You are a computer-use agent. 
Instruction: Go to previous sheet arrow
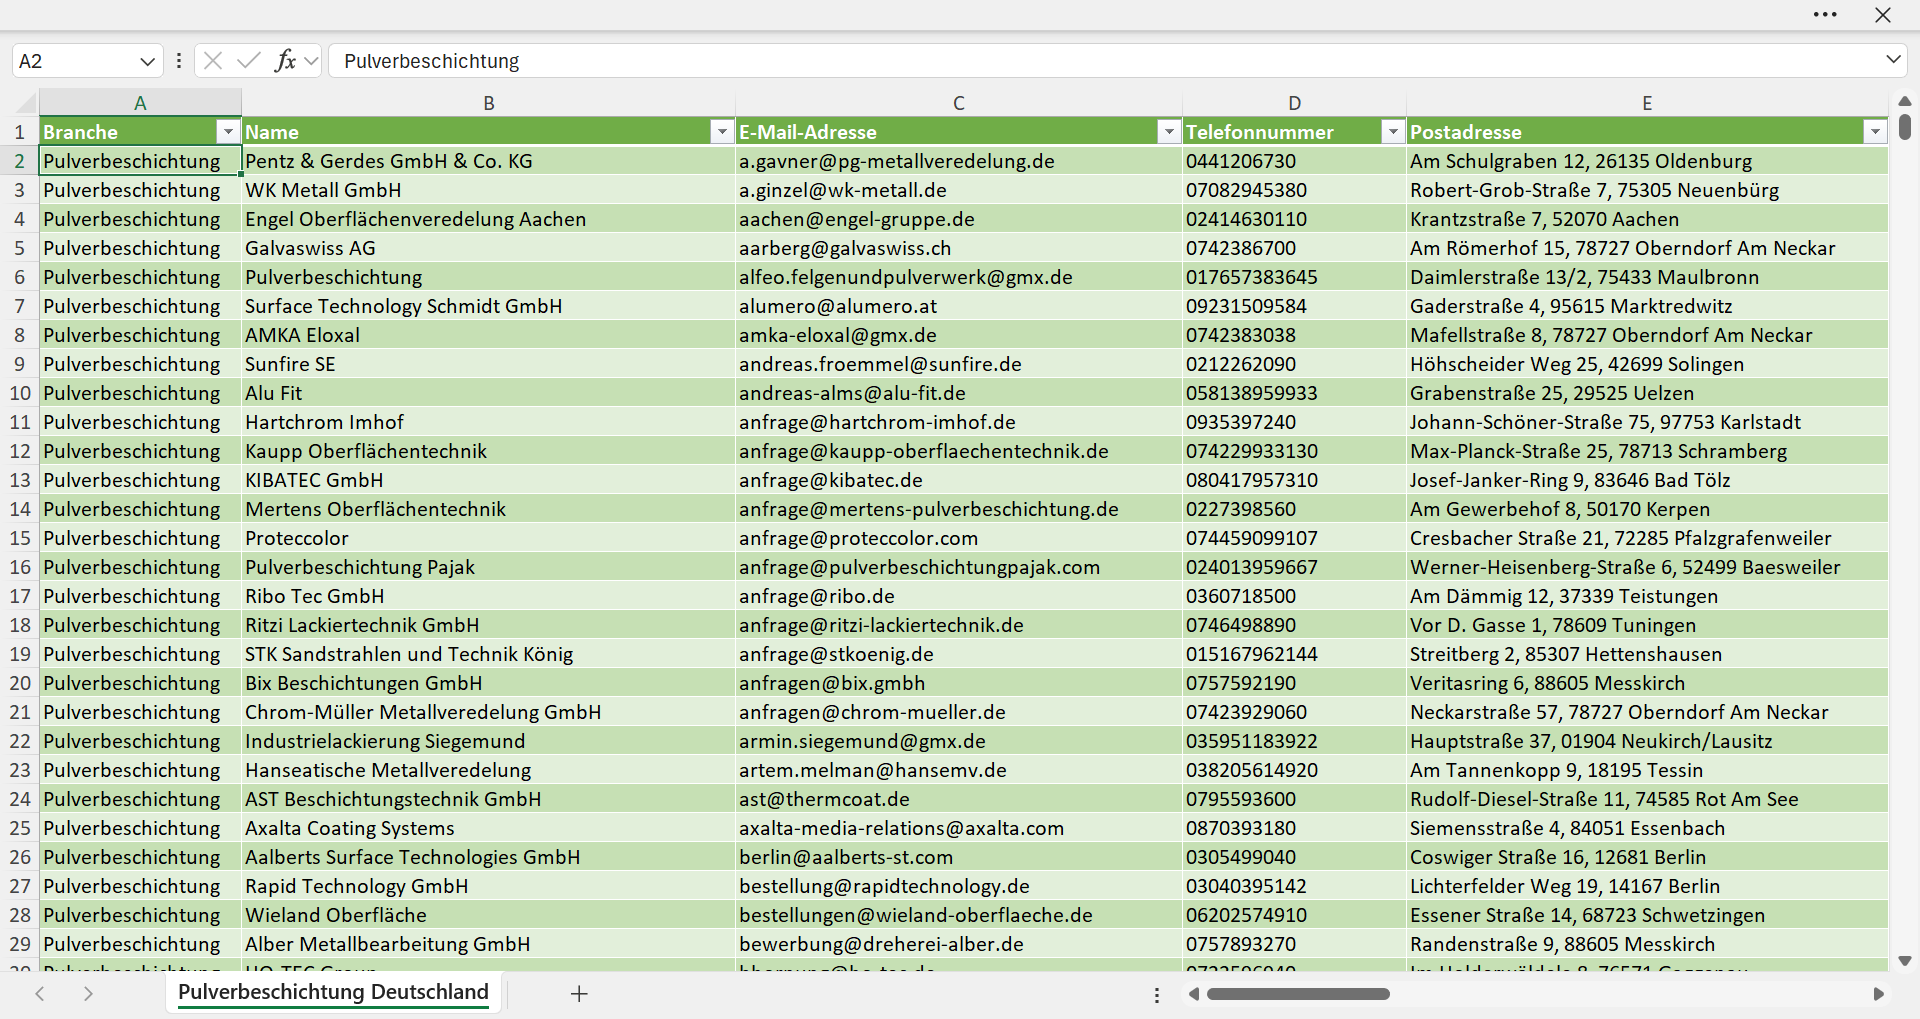click(40, 993)
